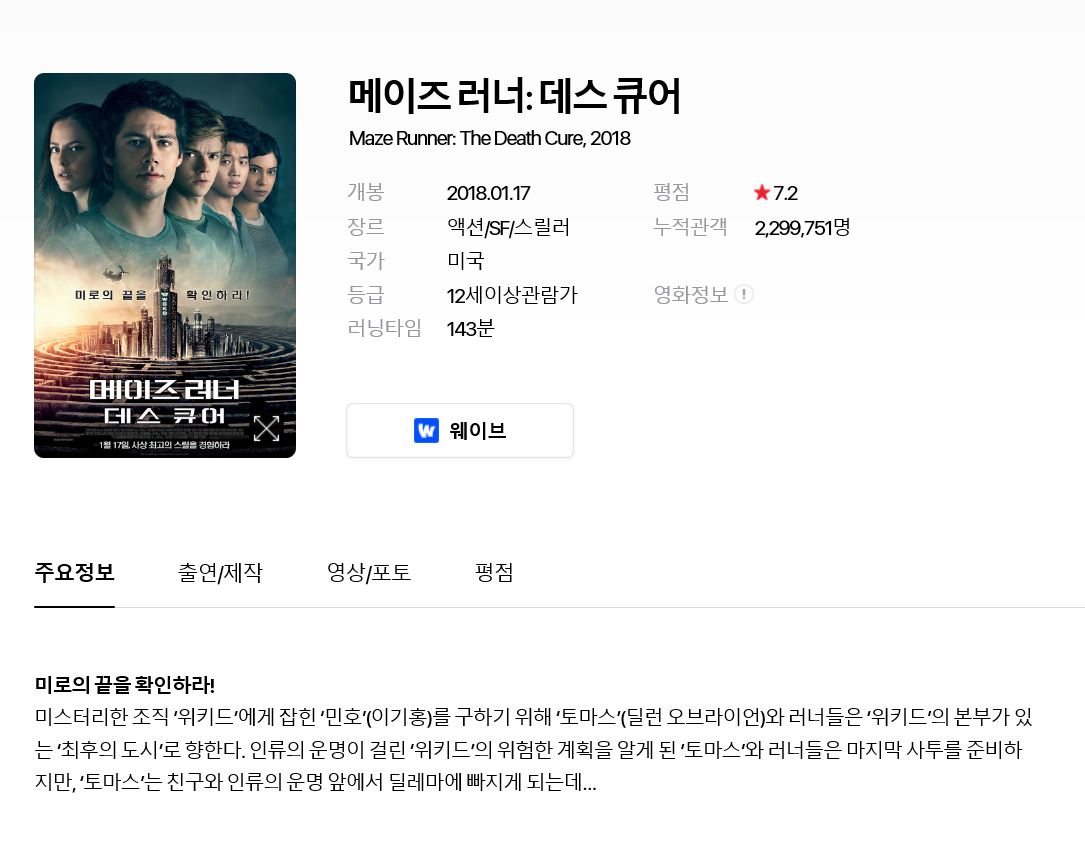Select the 주요정보 tab
Screen dimensions: 1085x849
pyautogui.click(x=74, y=573)
